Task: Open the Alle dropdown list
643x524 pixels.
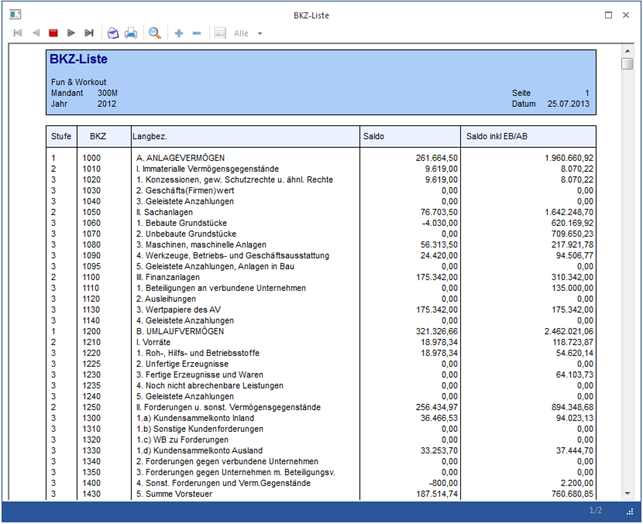Action: click(260, 33)
